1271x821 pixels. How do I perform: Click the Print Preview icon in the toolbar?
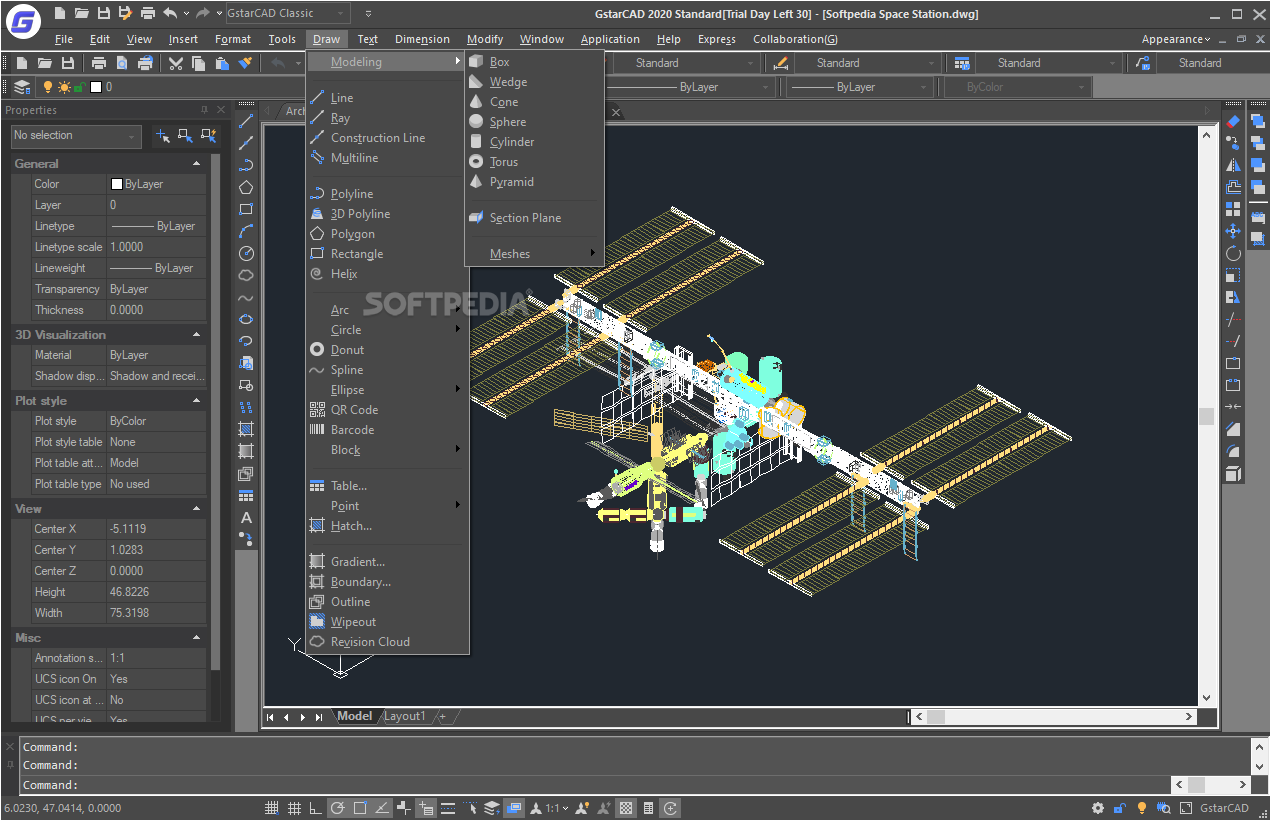(122, 63)
